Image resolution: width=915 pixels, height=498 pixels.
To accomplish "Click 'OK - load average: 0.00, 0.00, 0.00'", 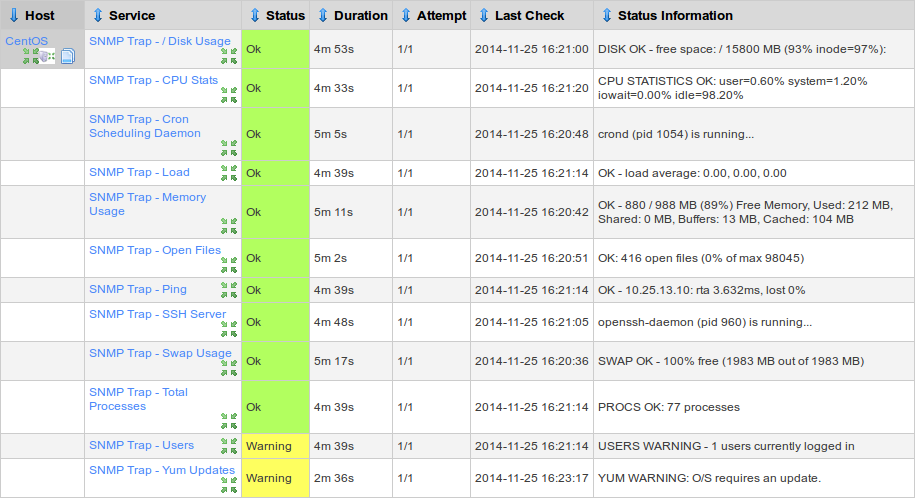I will tap(692, 173).
